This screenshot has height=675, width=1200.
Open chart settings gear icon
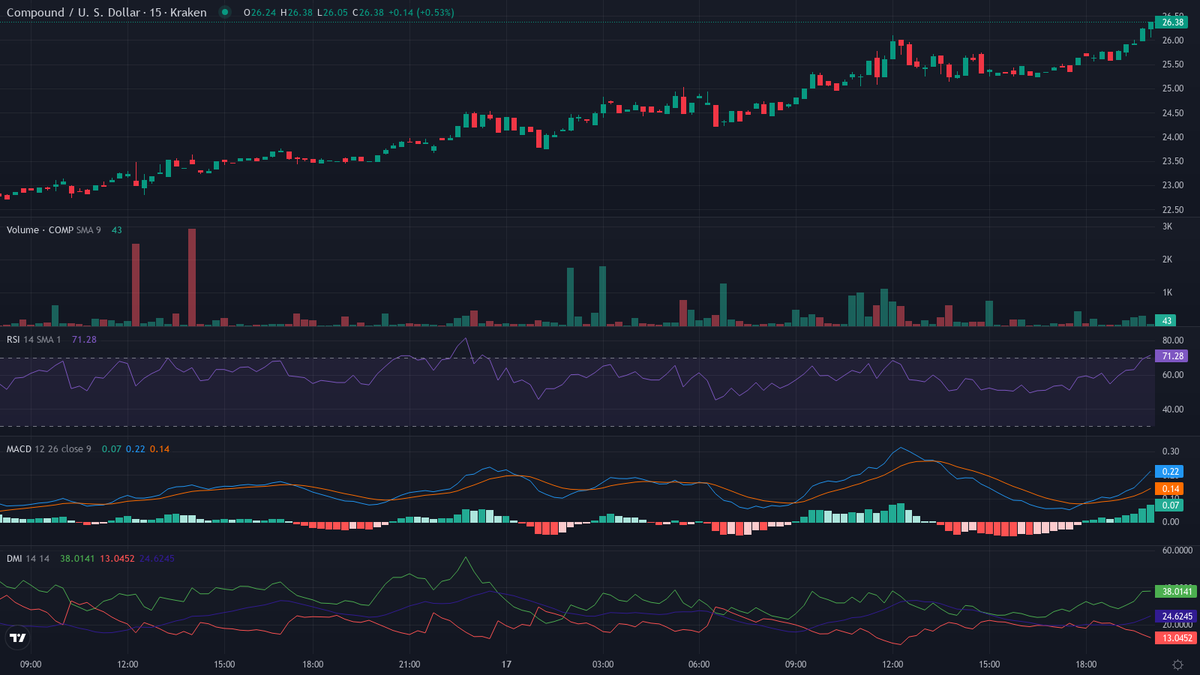(1177, 664)
